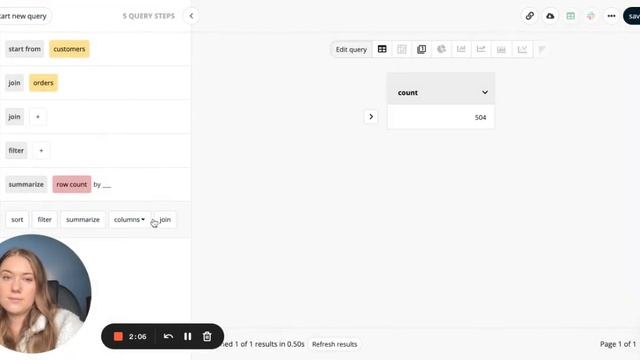Image resolution: width=640 pixels, height=360 pixels.
Task: Click the row count summarize chip
Action: [x=72, y=184]
